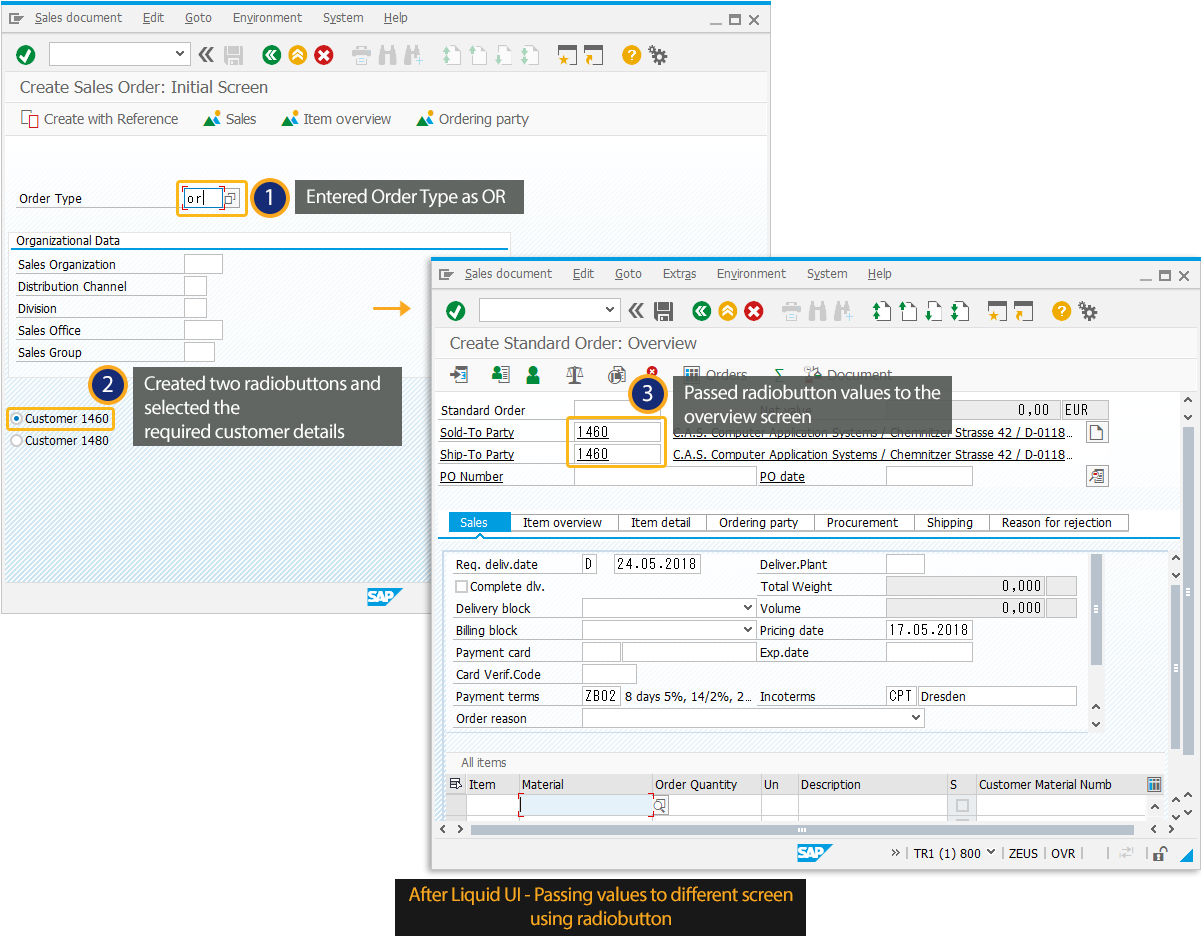Click the green Back icon in Overview toolbar
The width and height of the screenshot is (1201, 936).
coord(702,311)
